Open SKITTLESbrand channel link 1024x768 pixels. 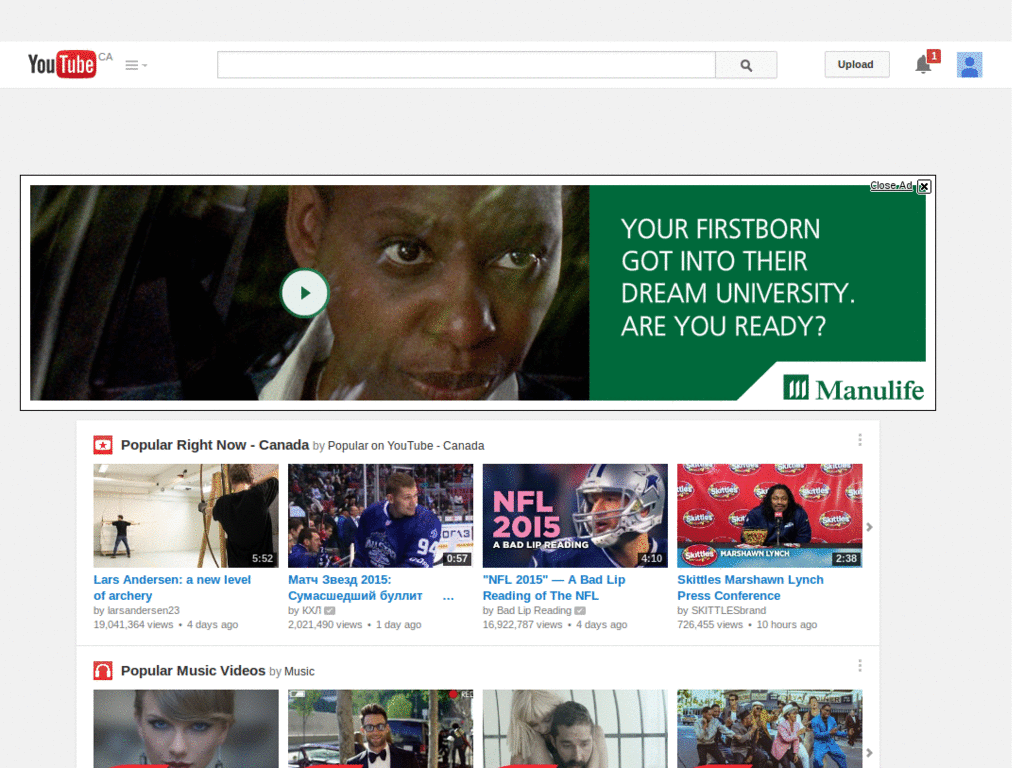click(728, 610)
